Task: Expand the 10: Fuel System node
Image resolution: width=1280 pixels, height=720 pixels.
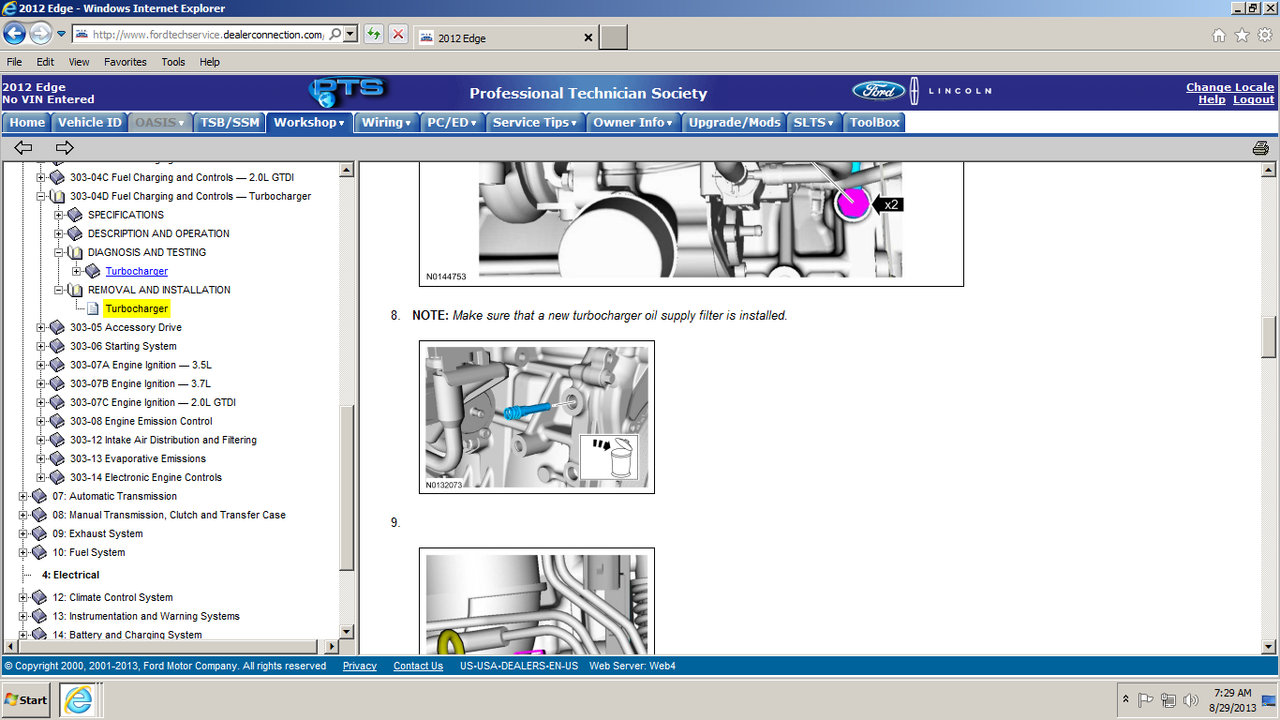Action: point(24,552)
